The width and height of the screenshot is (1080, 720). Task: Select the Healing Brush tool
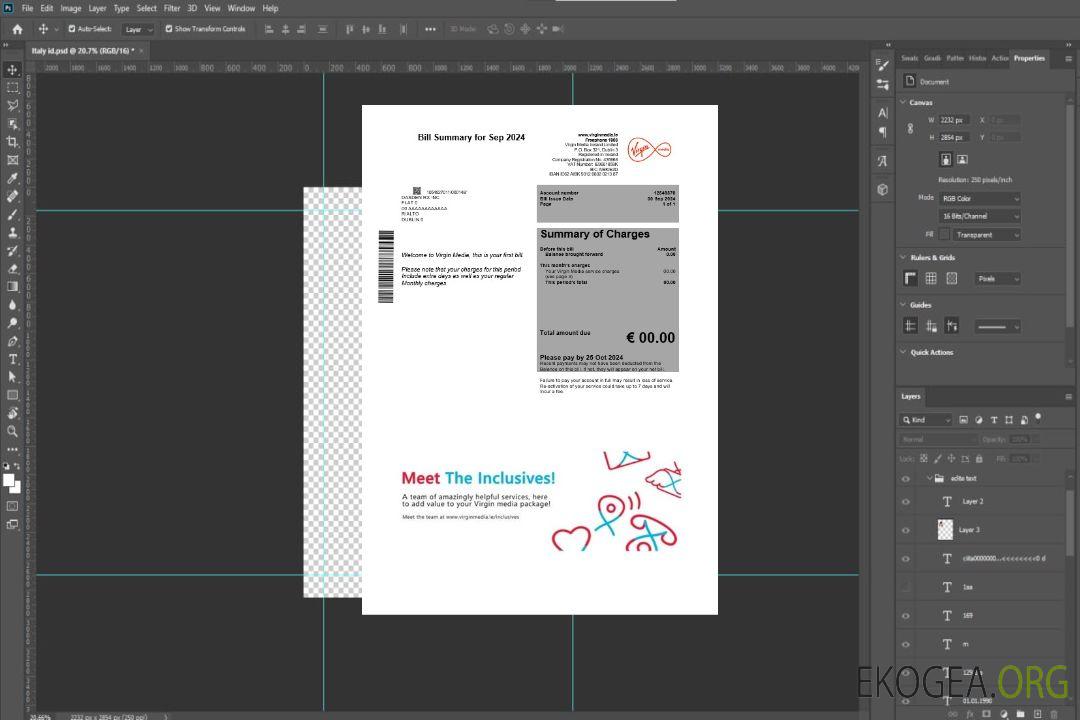12,196
